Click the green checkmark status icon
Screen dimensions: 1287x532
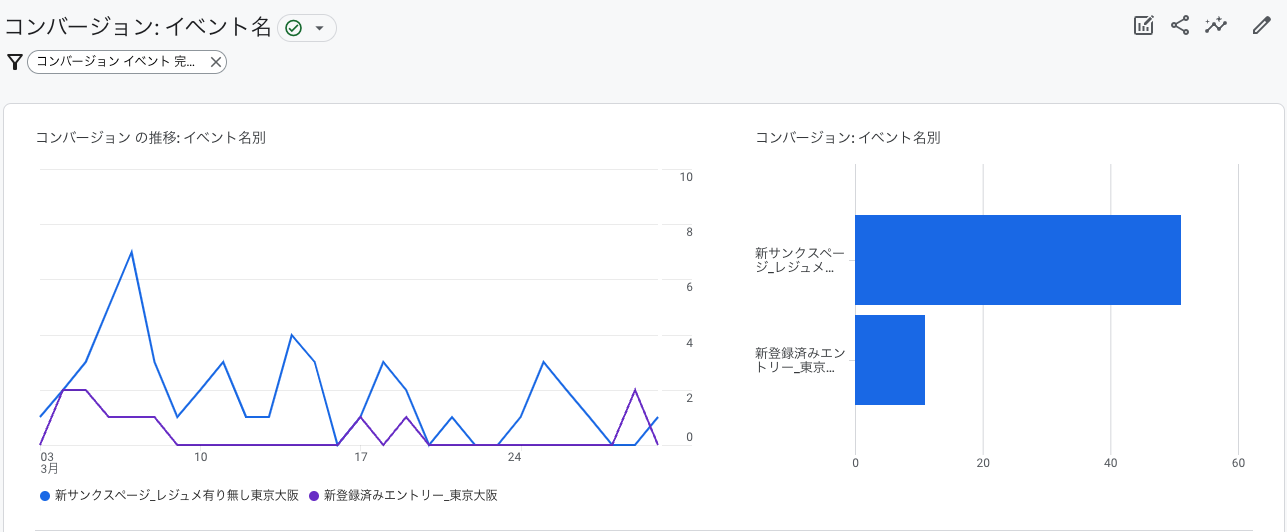[x=294, y=28]
